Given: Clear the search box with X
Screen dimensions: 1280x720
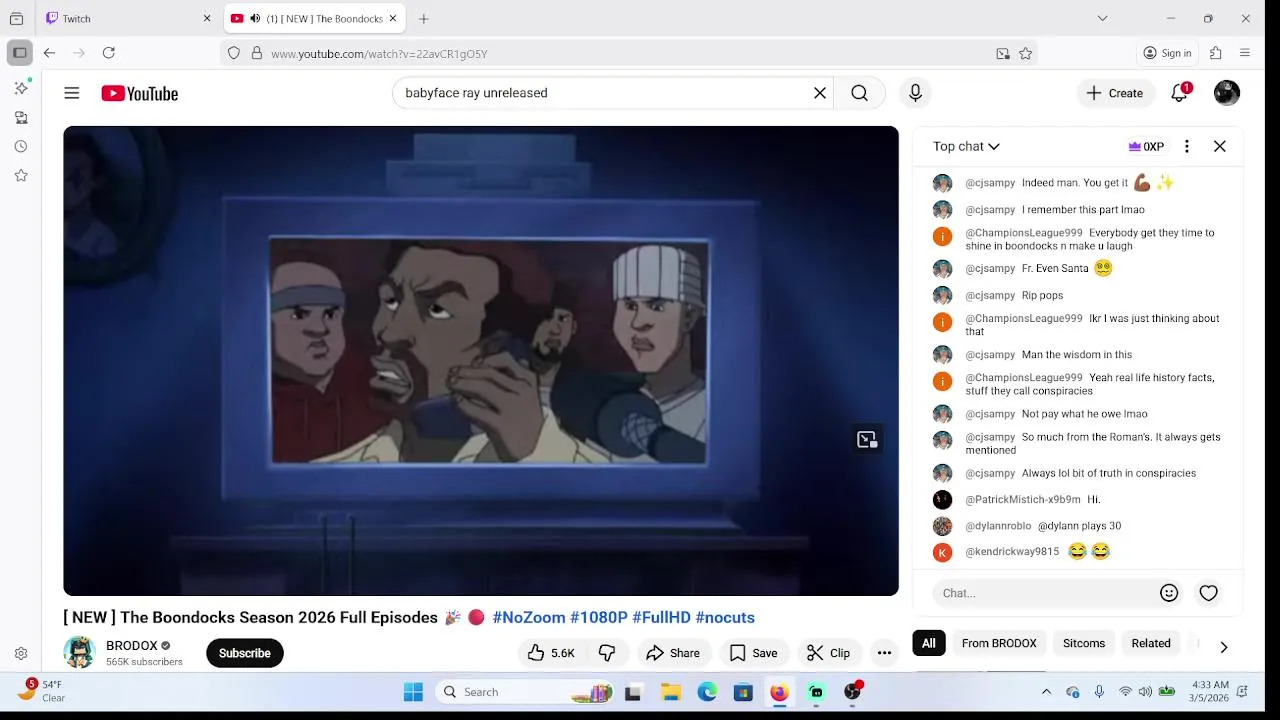Looking at the screenshot, I should (820, 93).
